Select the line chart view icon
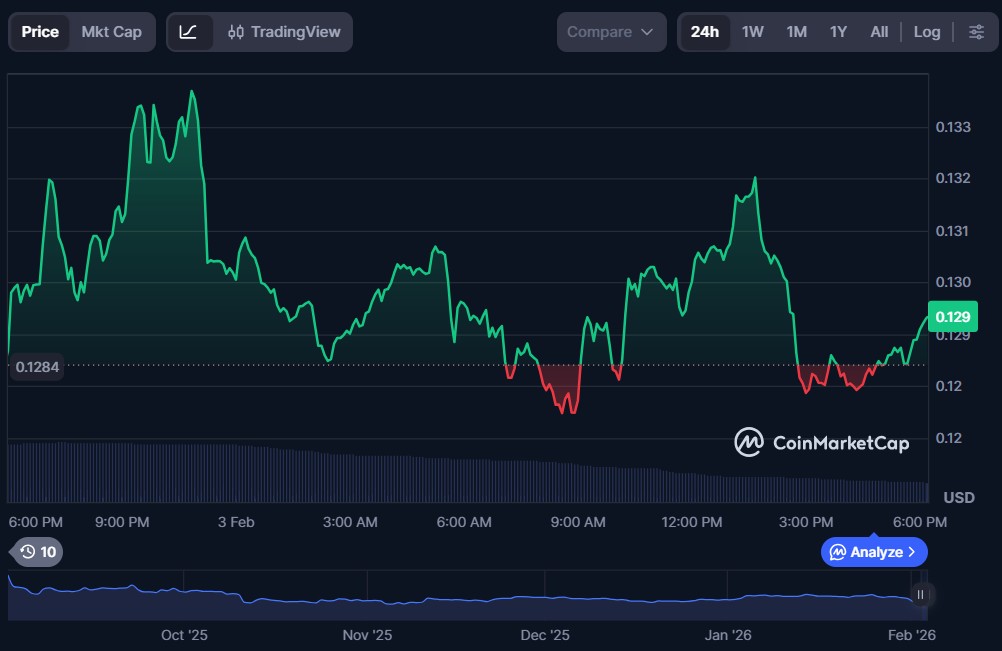This screenshot has width=1002, height=651. [x=189, y=32]
